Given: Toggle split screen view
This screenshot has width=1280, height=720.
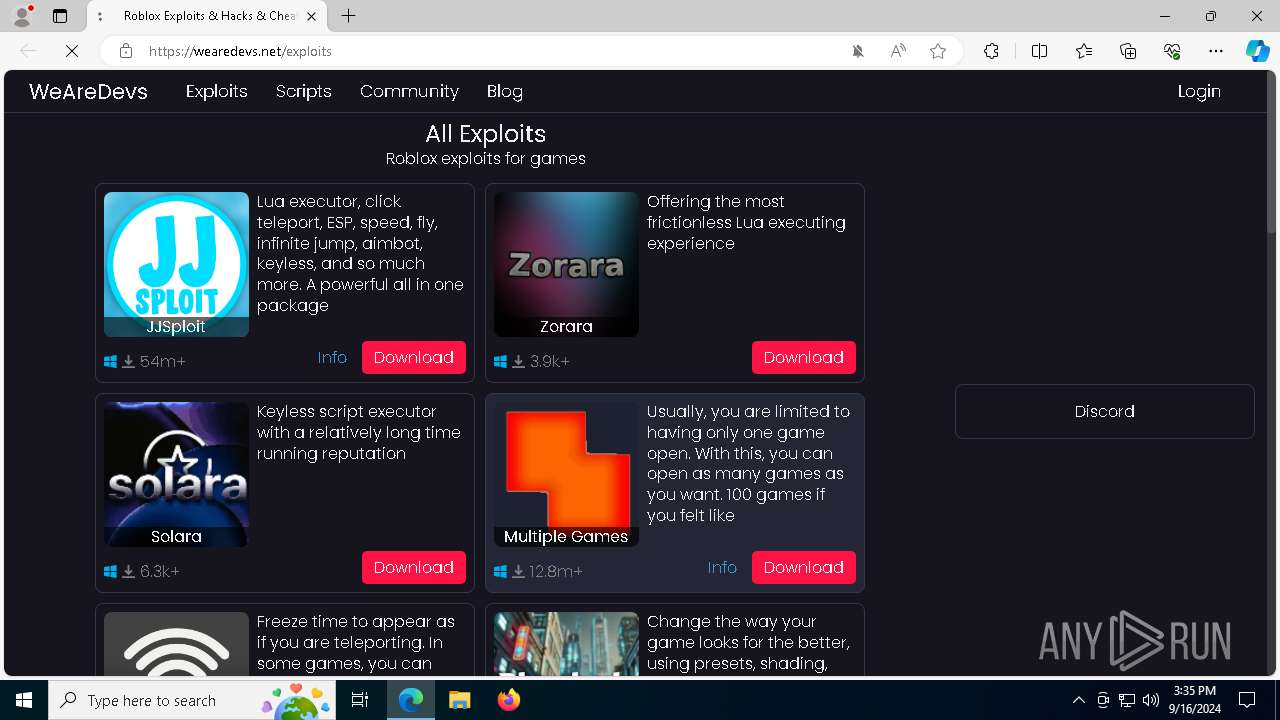Looking at the screenshot, I should (x=1039, y=51).
